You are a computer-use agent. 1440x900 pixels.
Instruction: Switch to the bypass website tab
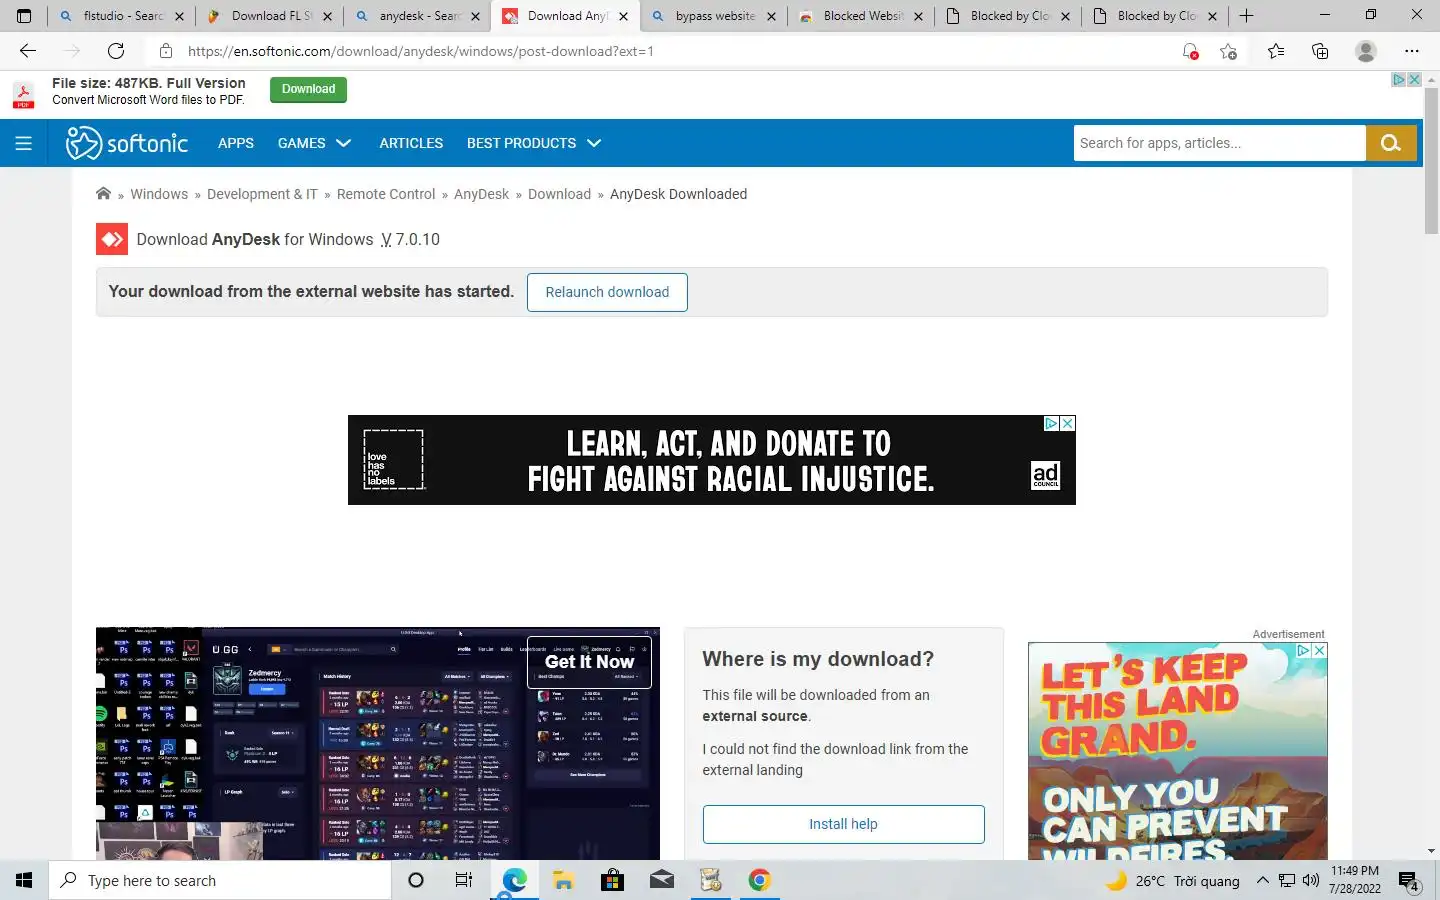(x=714, y=16)
